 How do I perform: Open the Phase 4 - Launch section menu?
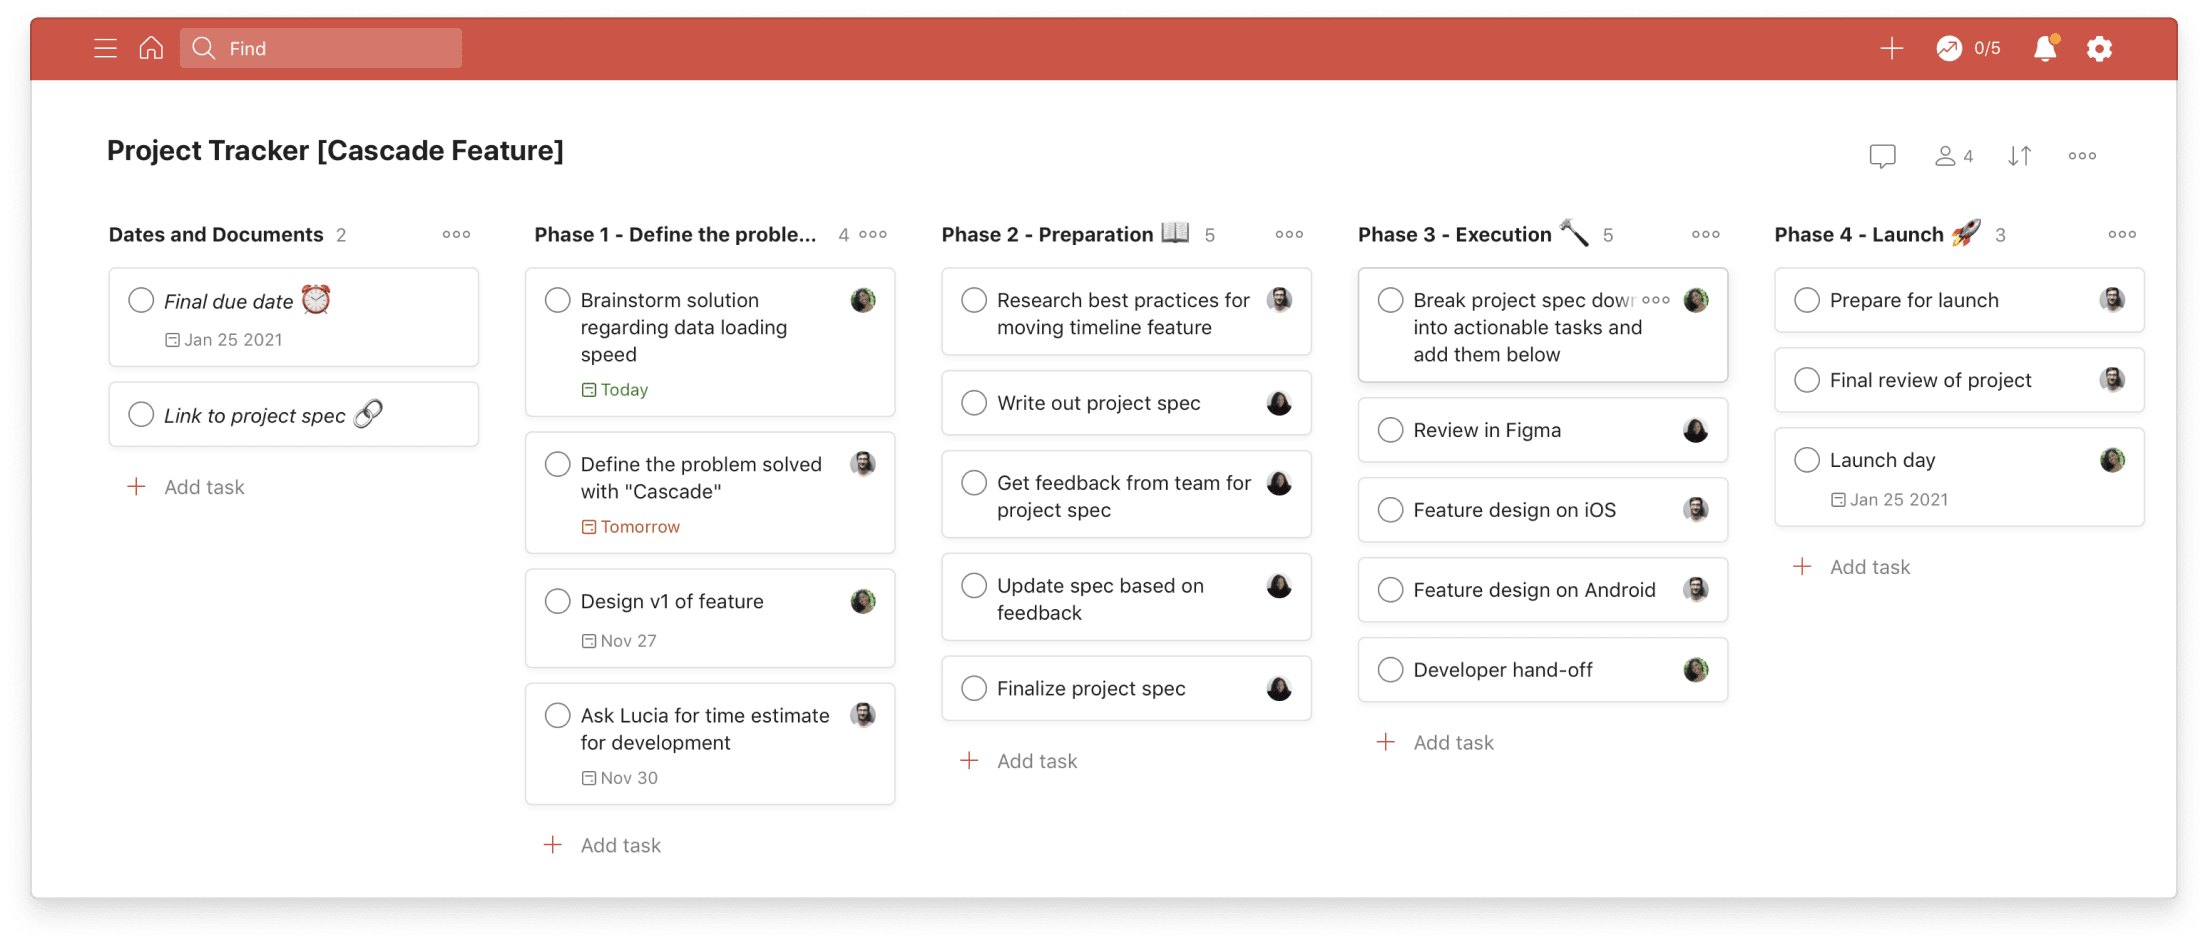coord(2121,234)
